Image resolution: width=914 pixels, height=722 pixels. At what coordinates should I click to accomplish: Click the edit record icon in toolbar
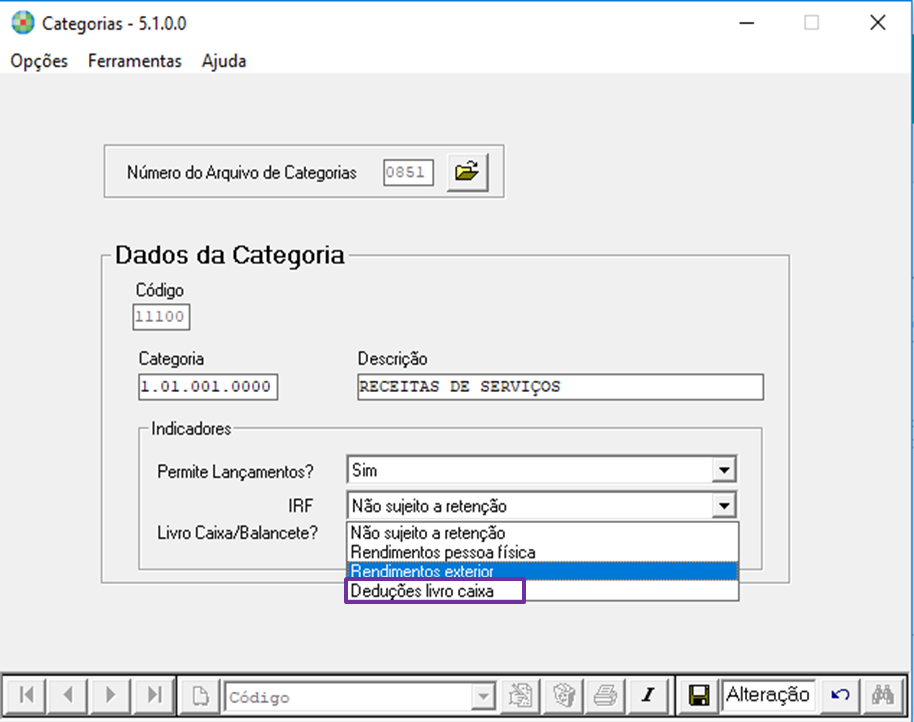[x=520, y=695]
